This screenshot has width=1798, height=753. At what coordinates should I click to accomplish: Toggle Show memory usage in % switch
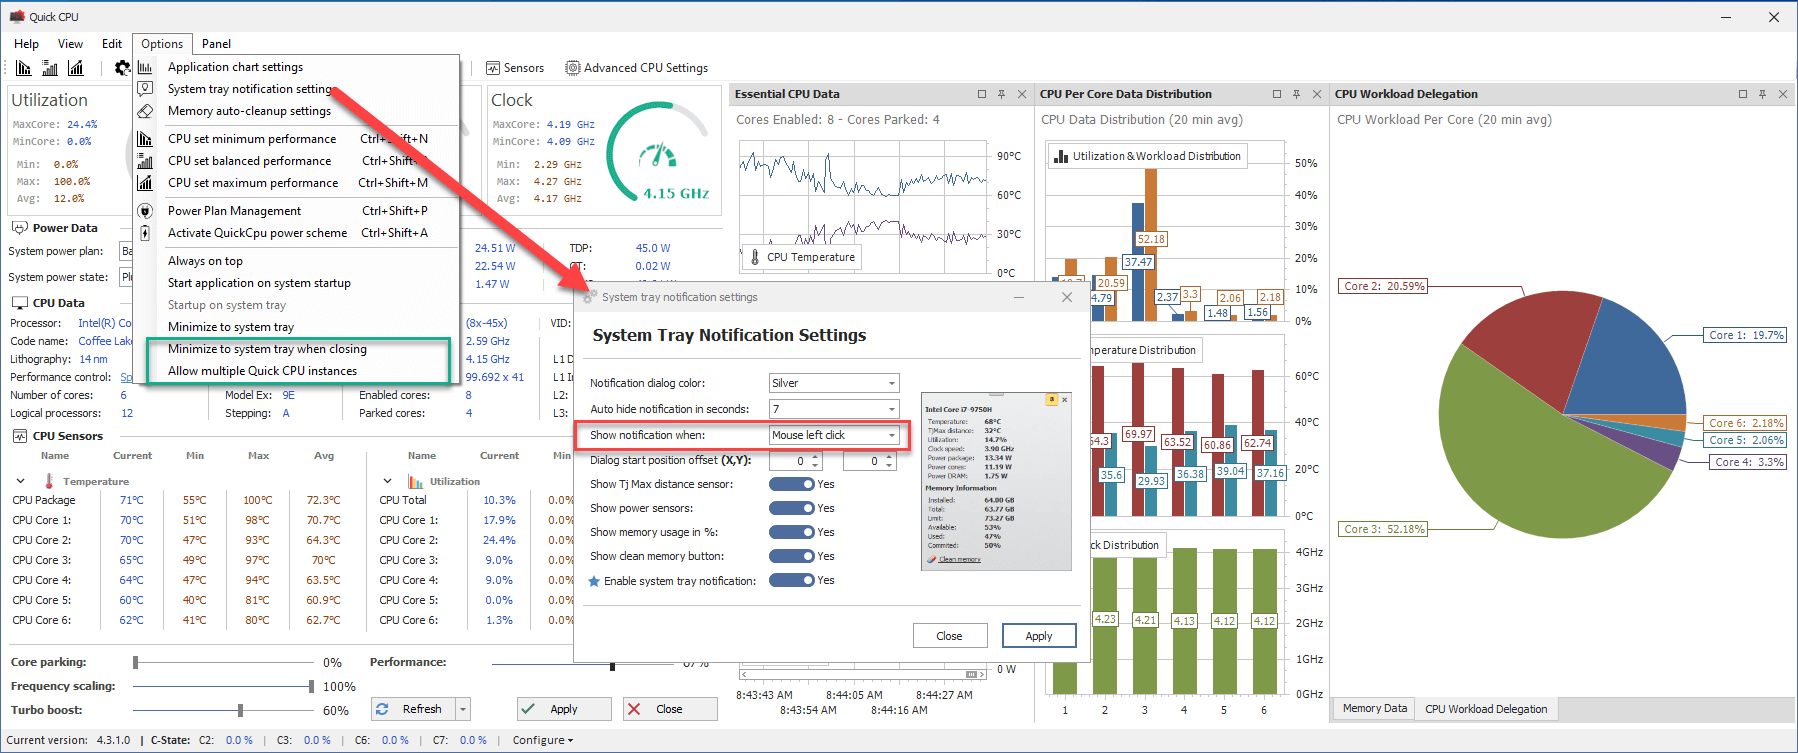[x=792, y=532]
